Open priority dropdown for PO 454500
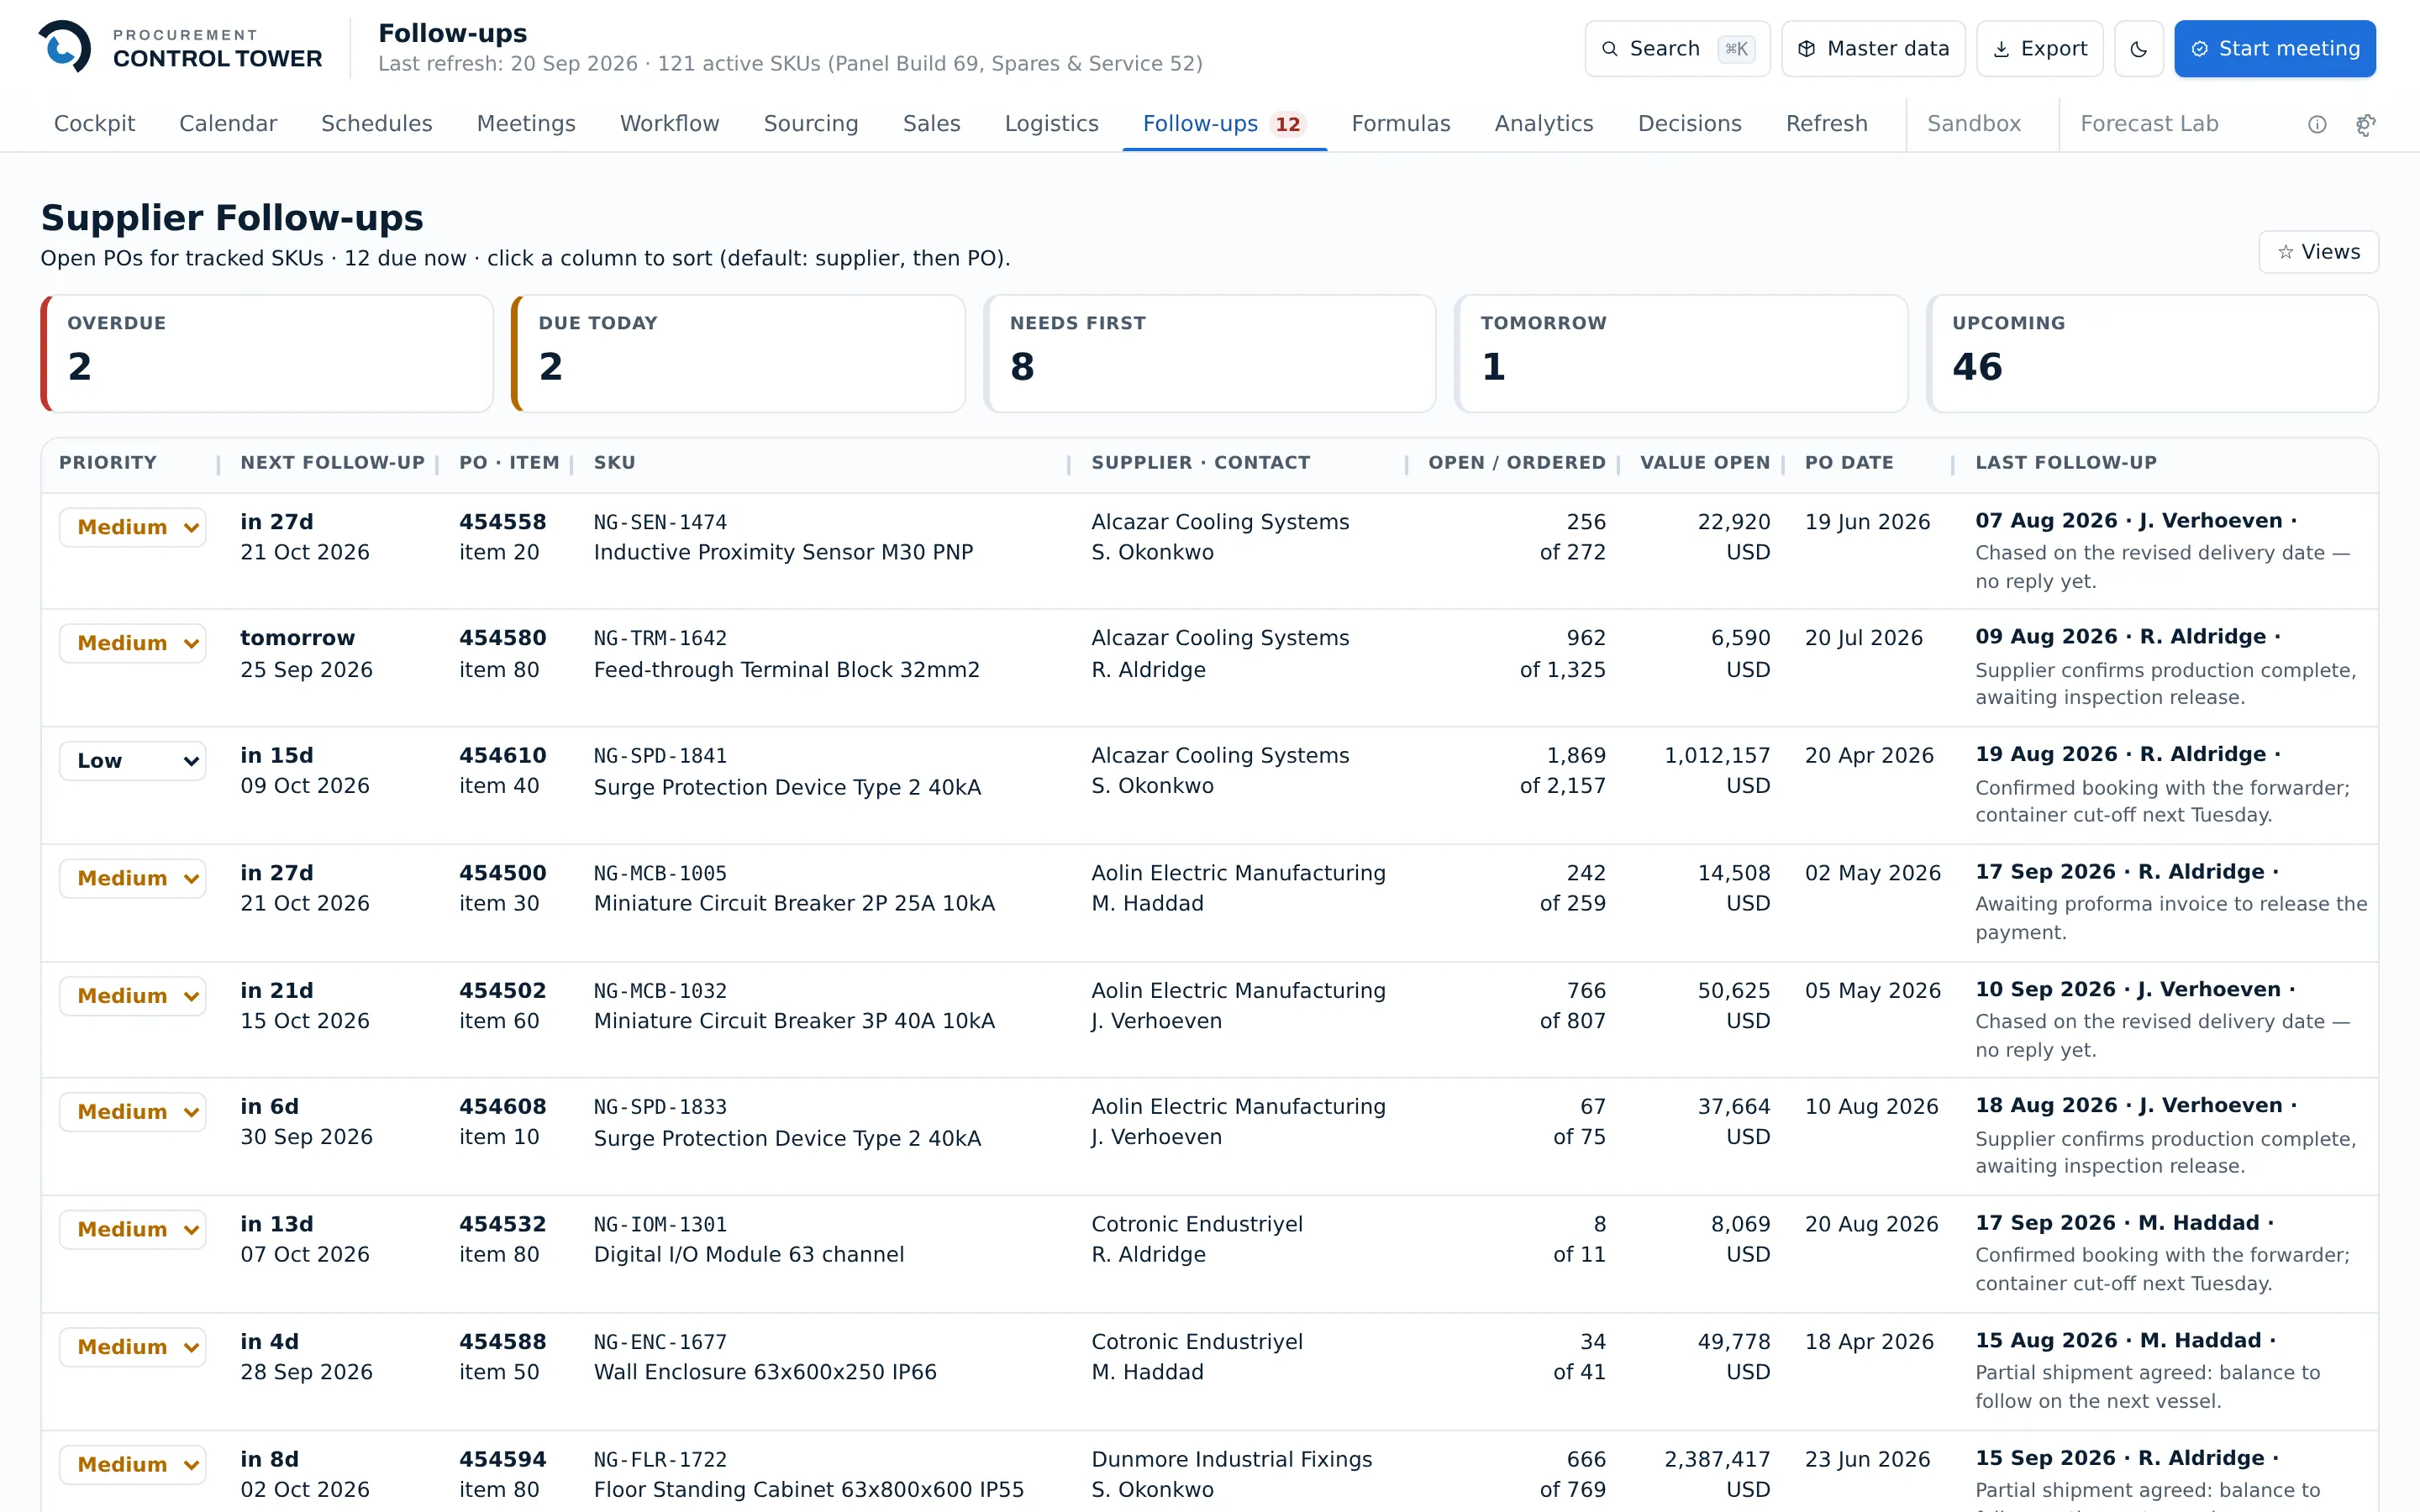The height and width of the screenshot is (1512, 2420). 133,878
